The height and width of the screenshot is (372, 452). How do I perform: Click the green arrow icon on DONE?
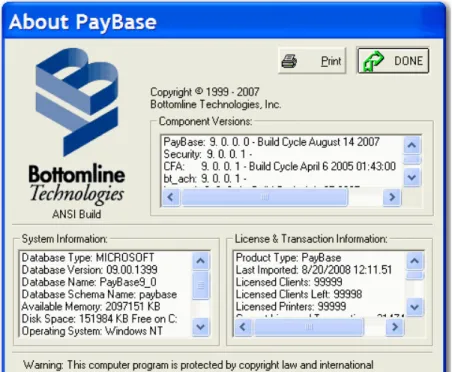(373, 61)
